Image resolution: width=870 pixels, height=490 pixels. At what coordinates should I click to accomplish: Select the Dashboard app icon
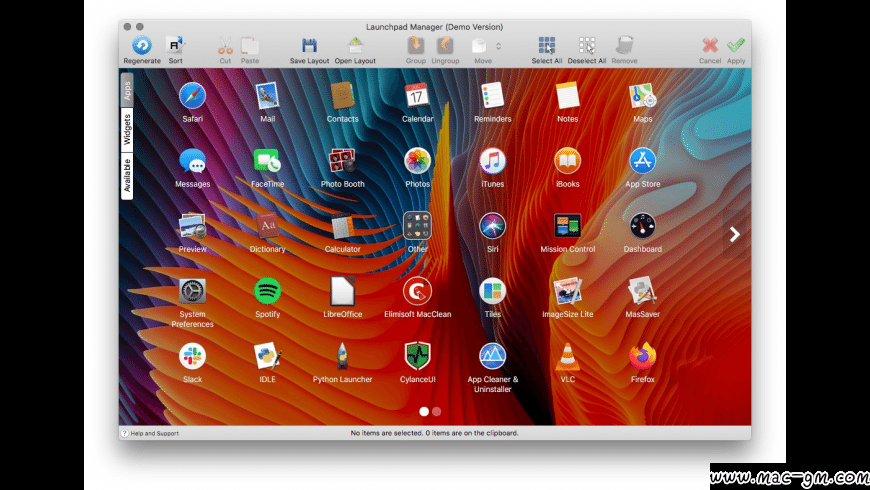pyautogui.click(x=643, y=226)
